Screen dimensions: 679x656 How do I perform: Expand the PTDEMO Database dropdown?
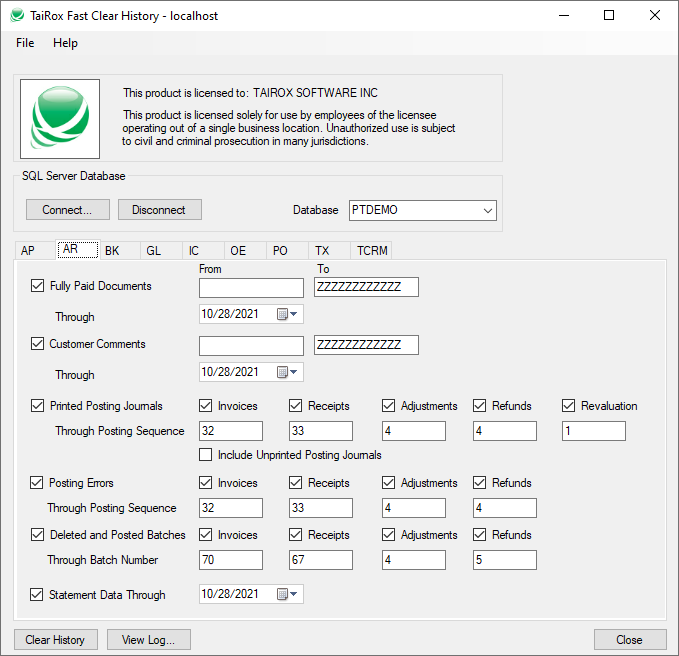click(x=488, y=210)
